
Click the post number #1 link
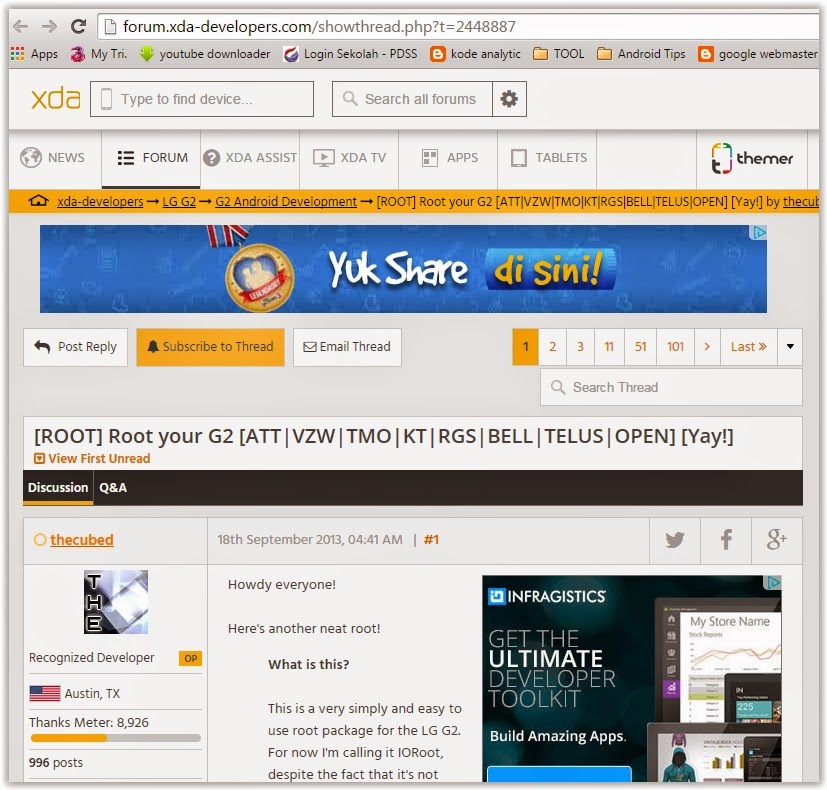click(x=431, y=539)
